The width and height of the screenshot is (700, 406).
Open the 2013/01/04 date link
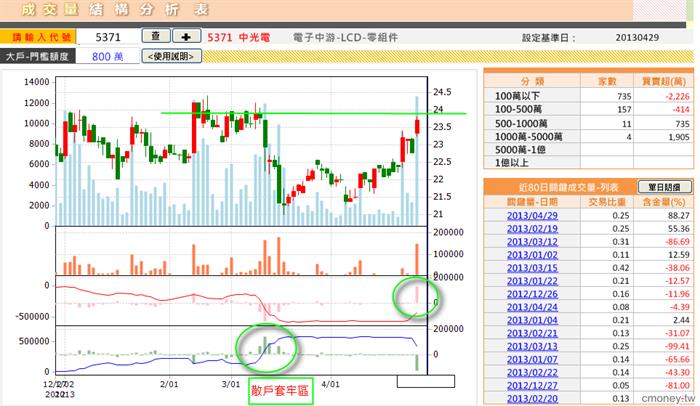click(532, 320)
